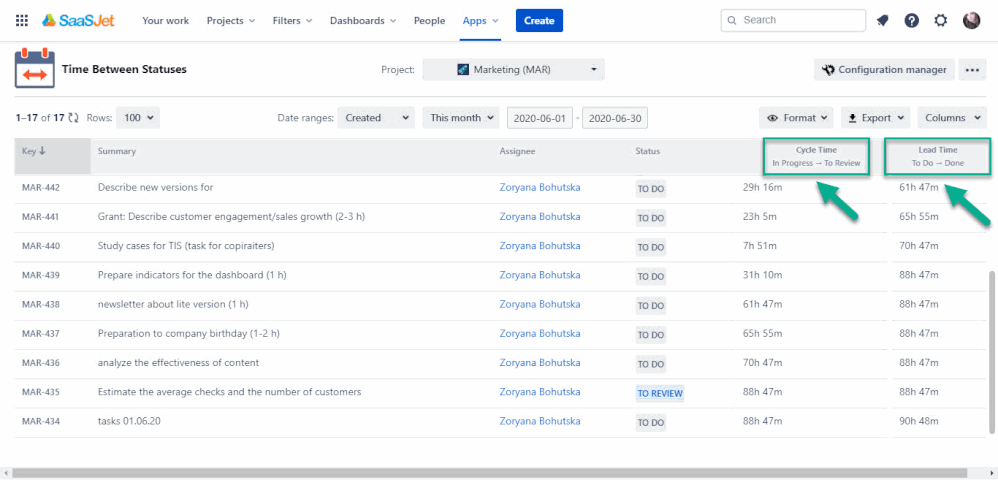Click the Time Between Statuses calendar icon
998x480 pixels.
(x=34, y=69)
